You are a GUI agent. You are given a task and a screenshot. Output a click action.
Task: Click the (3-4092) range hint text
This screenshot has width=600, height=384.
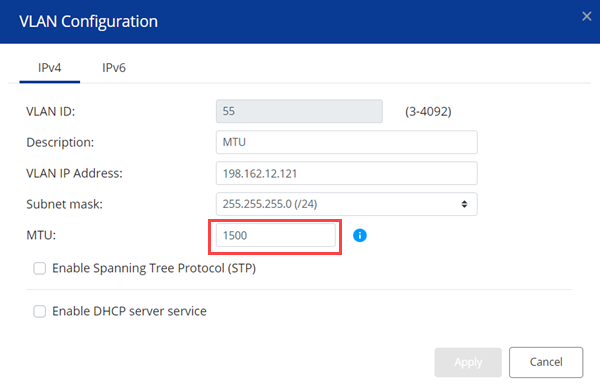pos(428,112)
